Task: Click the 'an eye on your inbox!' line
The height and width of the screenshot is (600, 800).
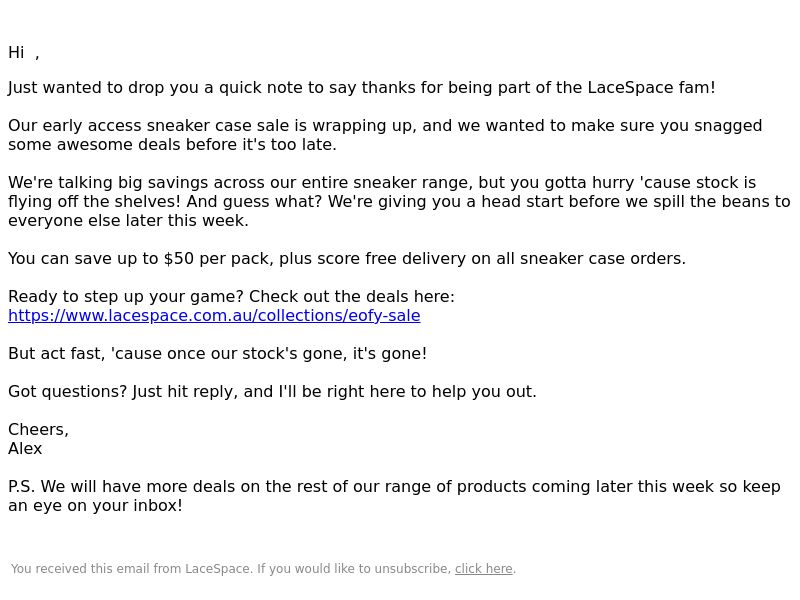Action: coord(95,506)
